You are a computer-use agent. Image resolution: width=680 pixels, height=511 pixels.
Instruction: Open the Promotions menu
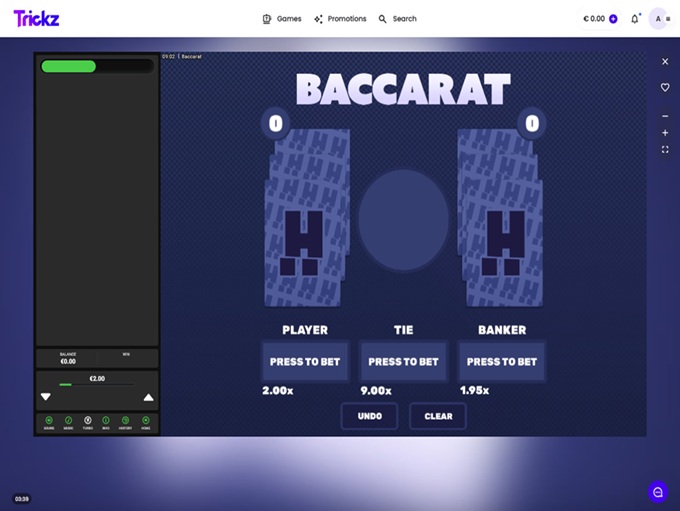click(x=340, y=19)
